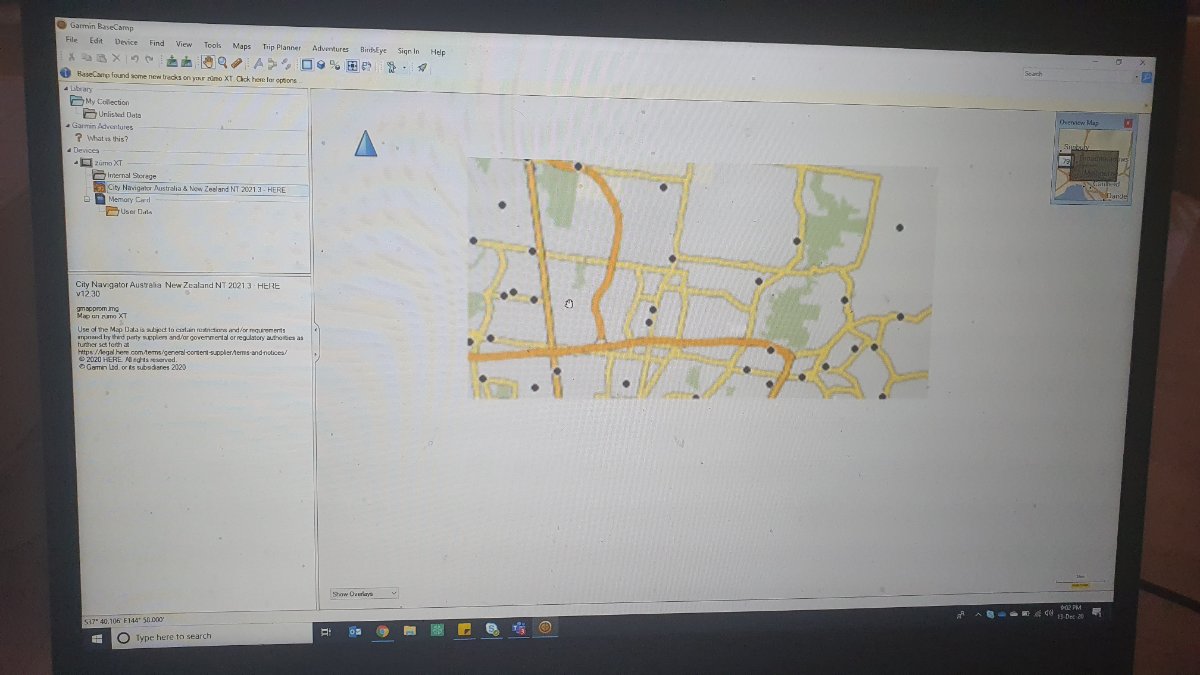Viewport: 1200px width, 675px height.
Task: Click the Send to Device icon
Action: pyautogui.click(x=171, y=61)
